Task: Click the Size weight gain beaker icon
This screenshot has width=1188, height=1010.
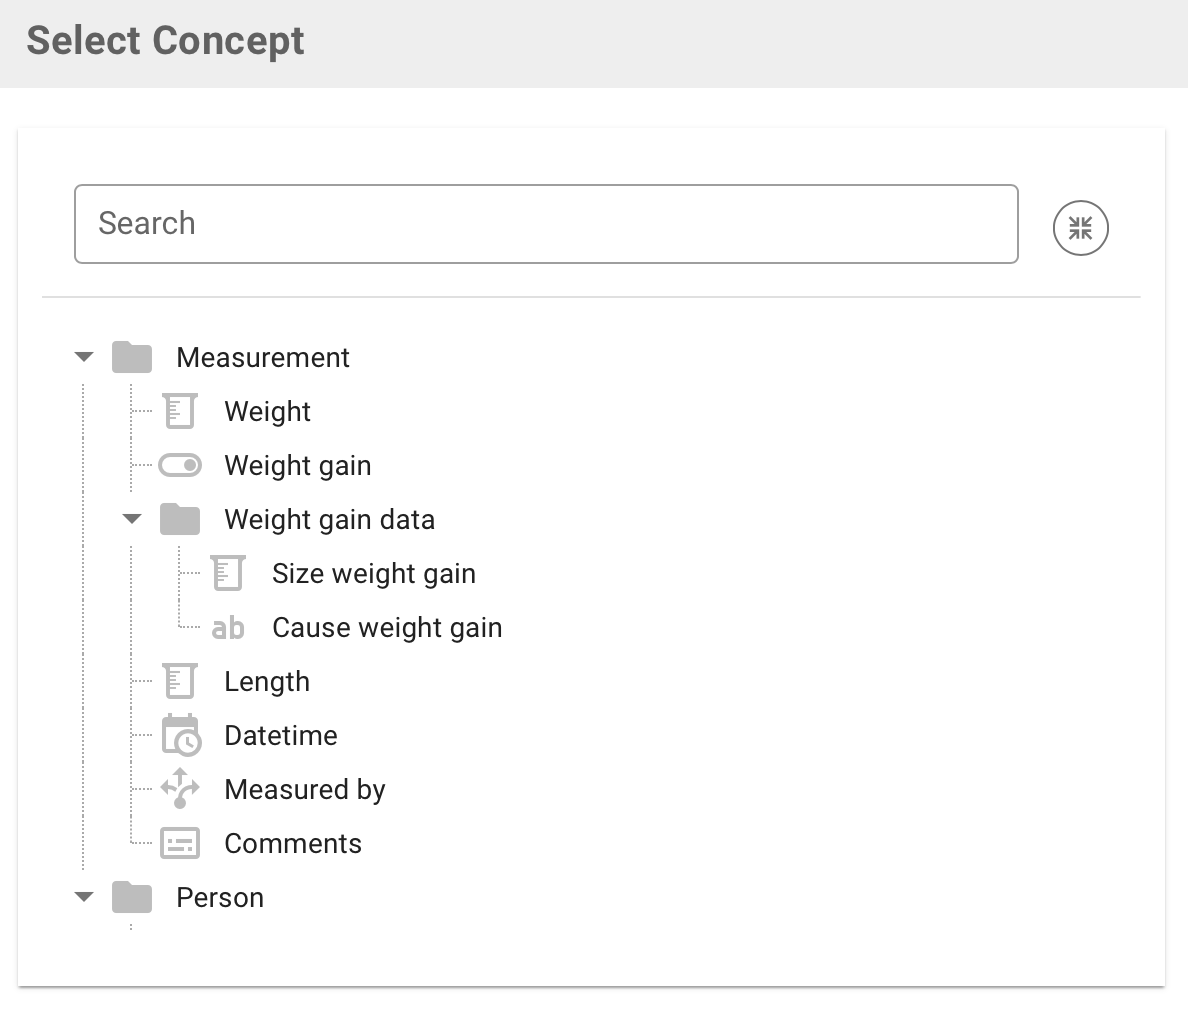Action: (228, 573)
